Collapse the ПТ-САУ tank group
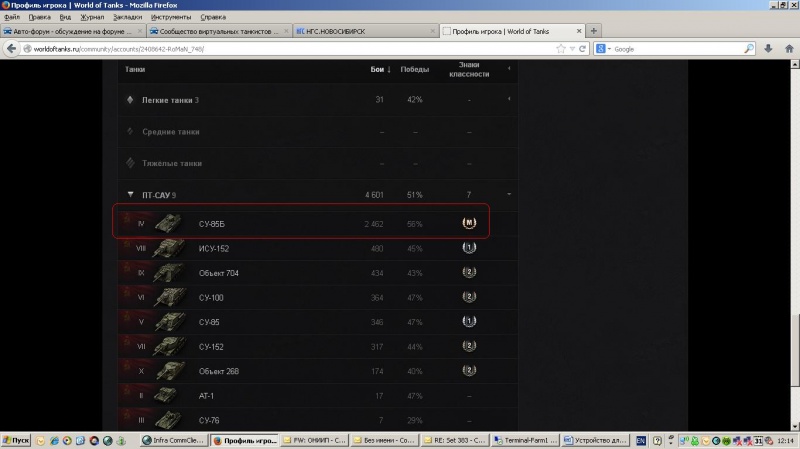Viewport: 800px width, 449px height. (x=131, y=194)
